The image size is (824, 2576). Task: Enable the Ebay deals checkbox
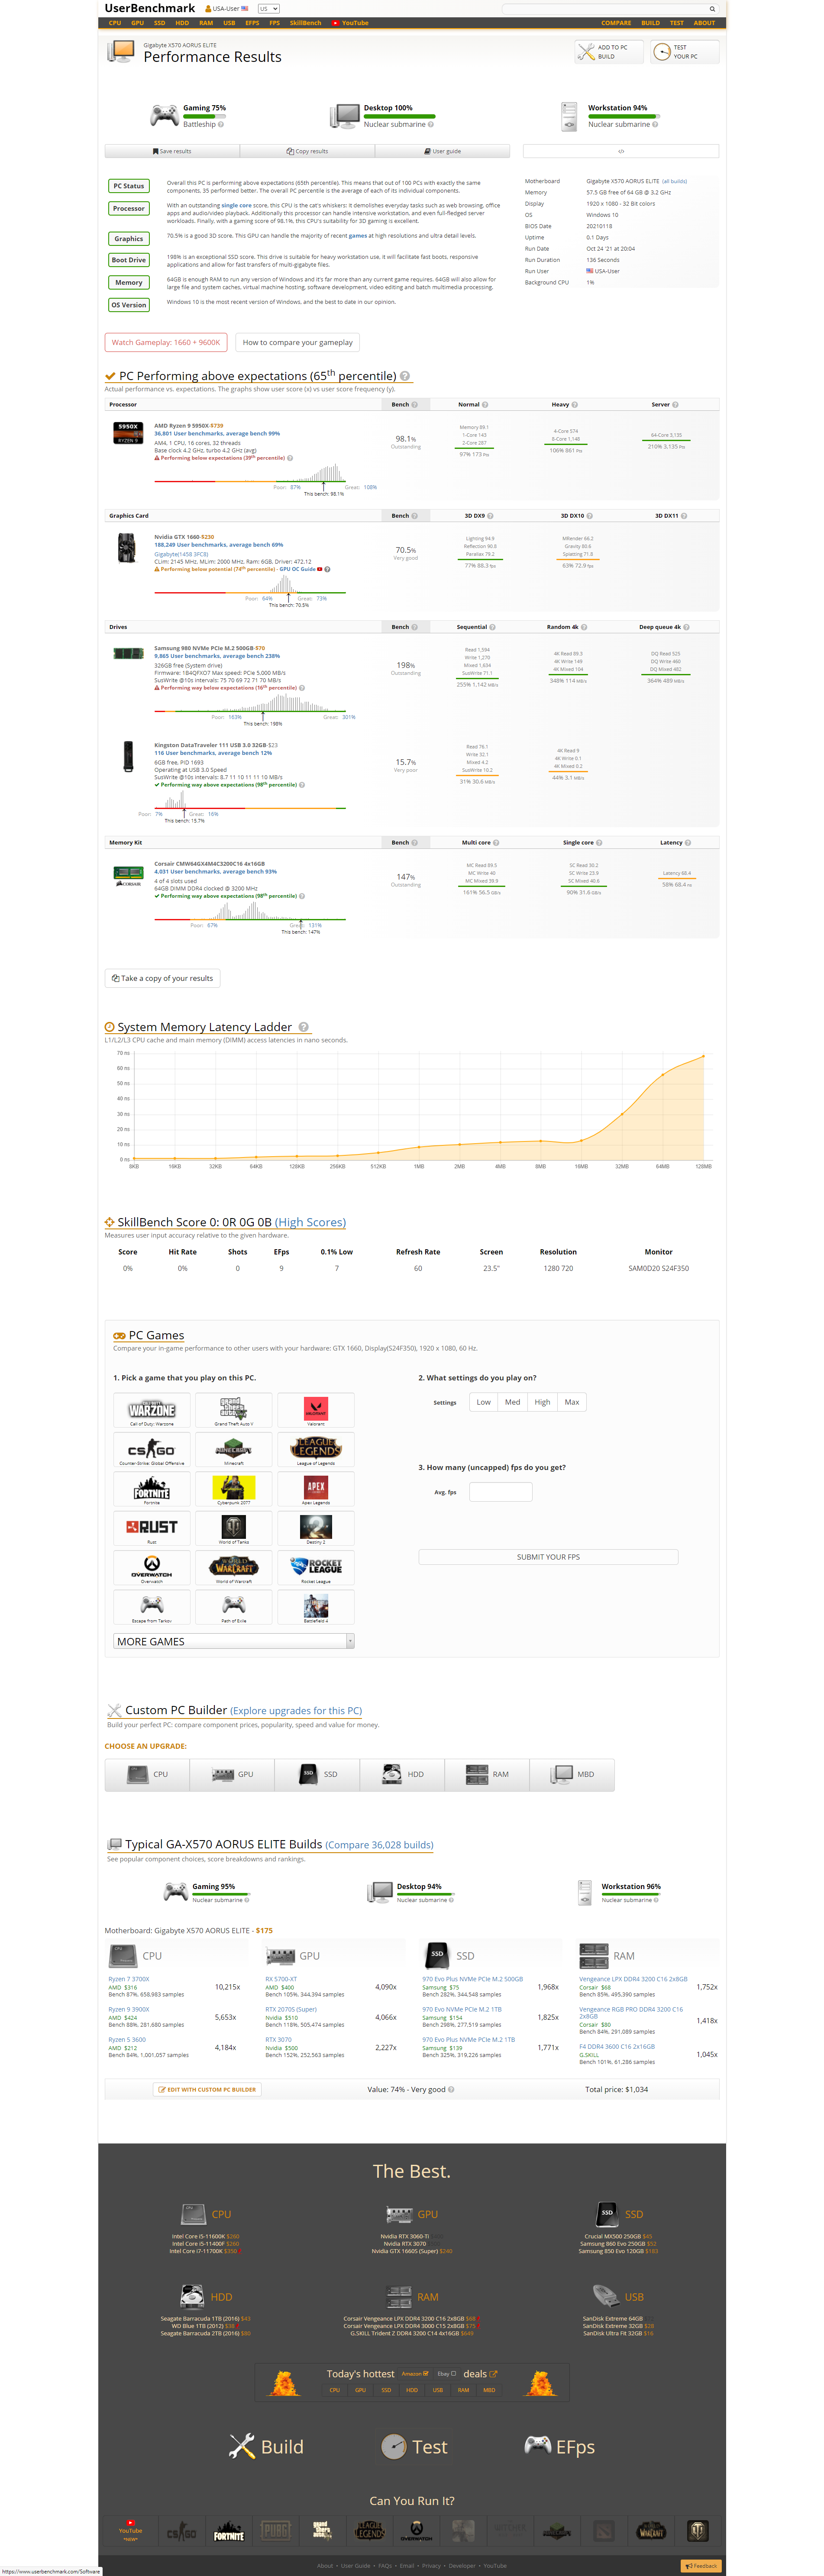[x=453, y=2373]
